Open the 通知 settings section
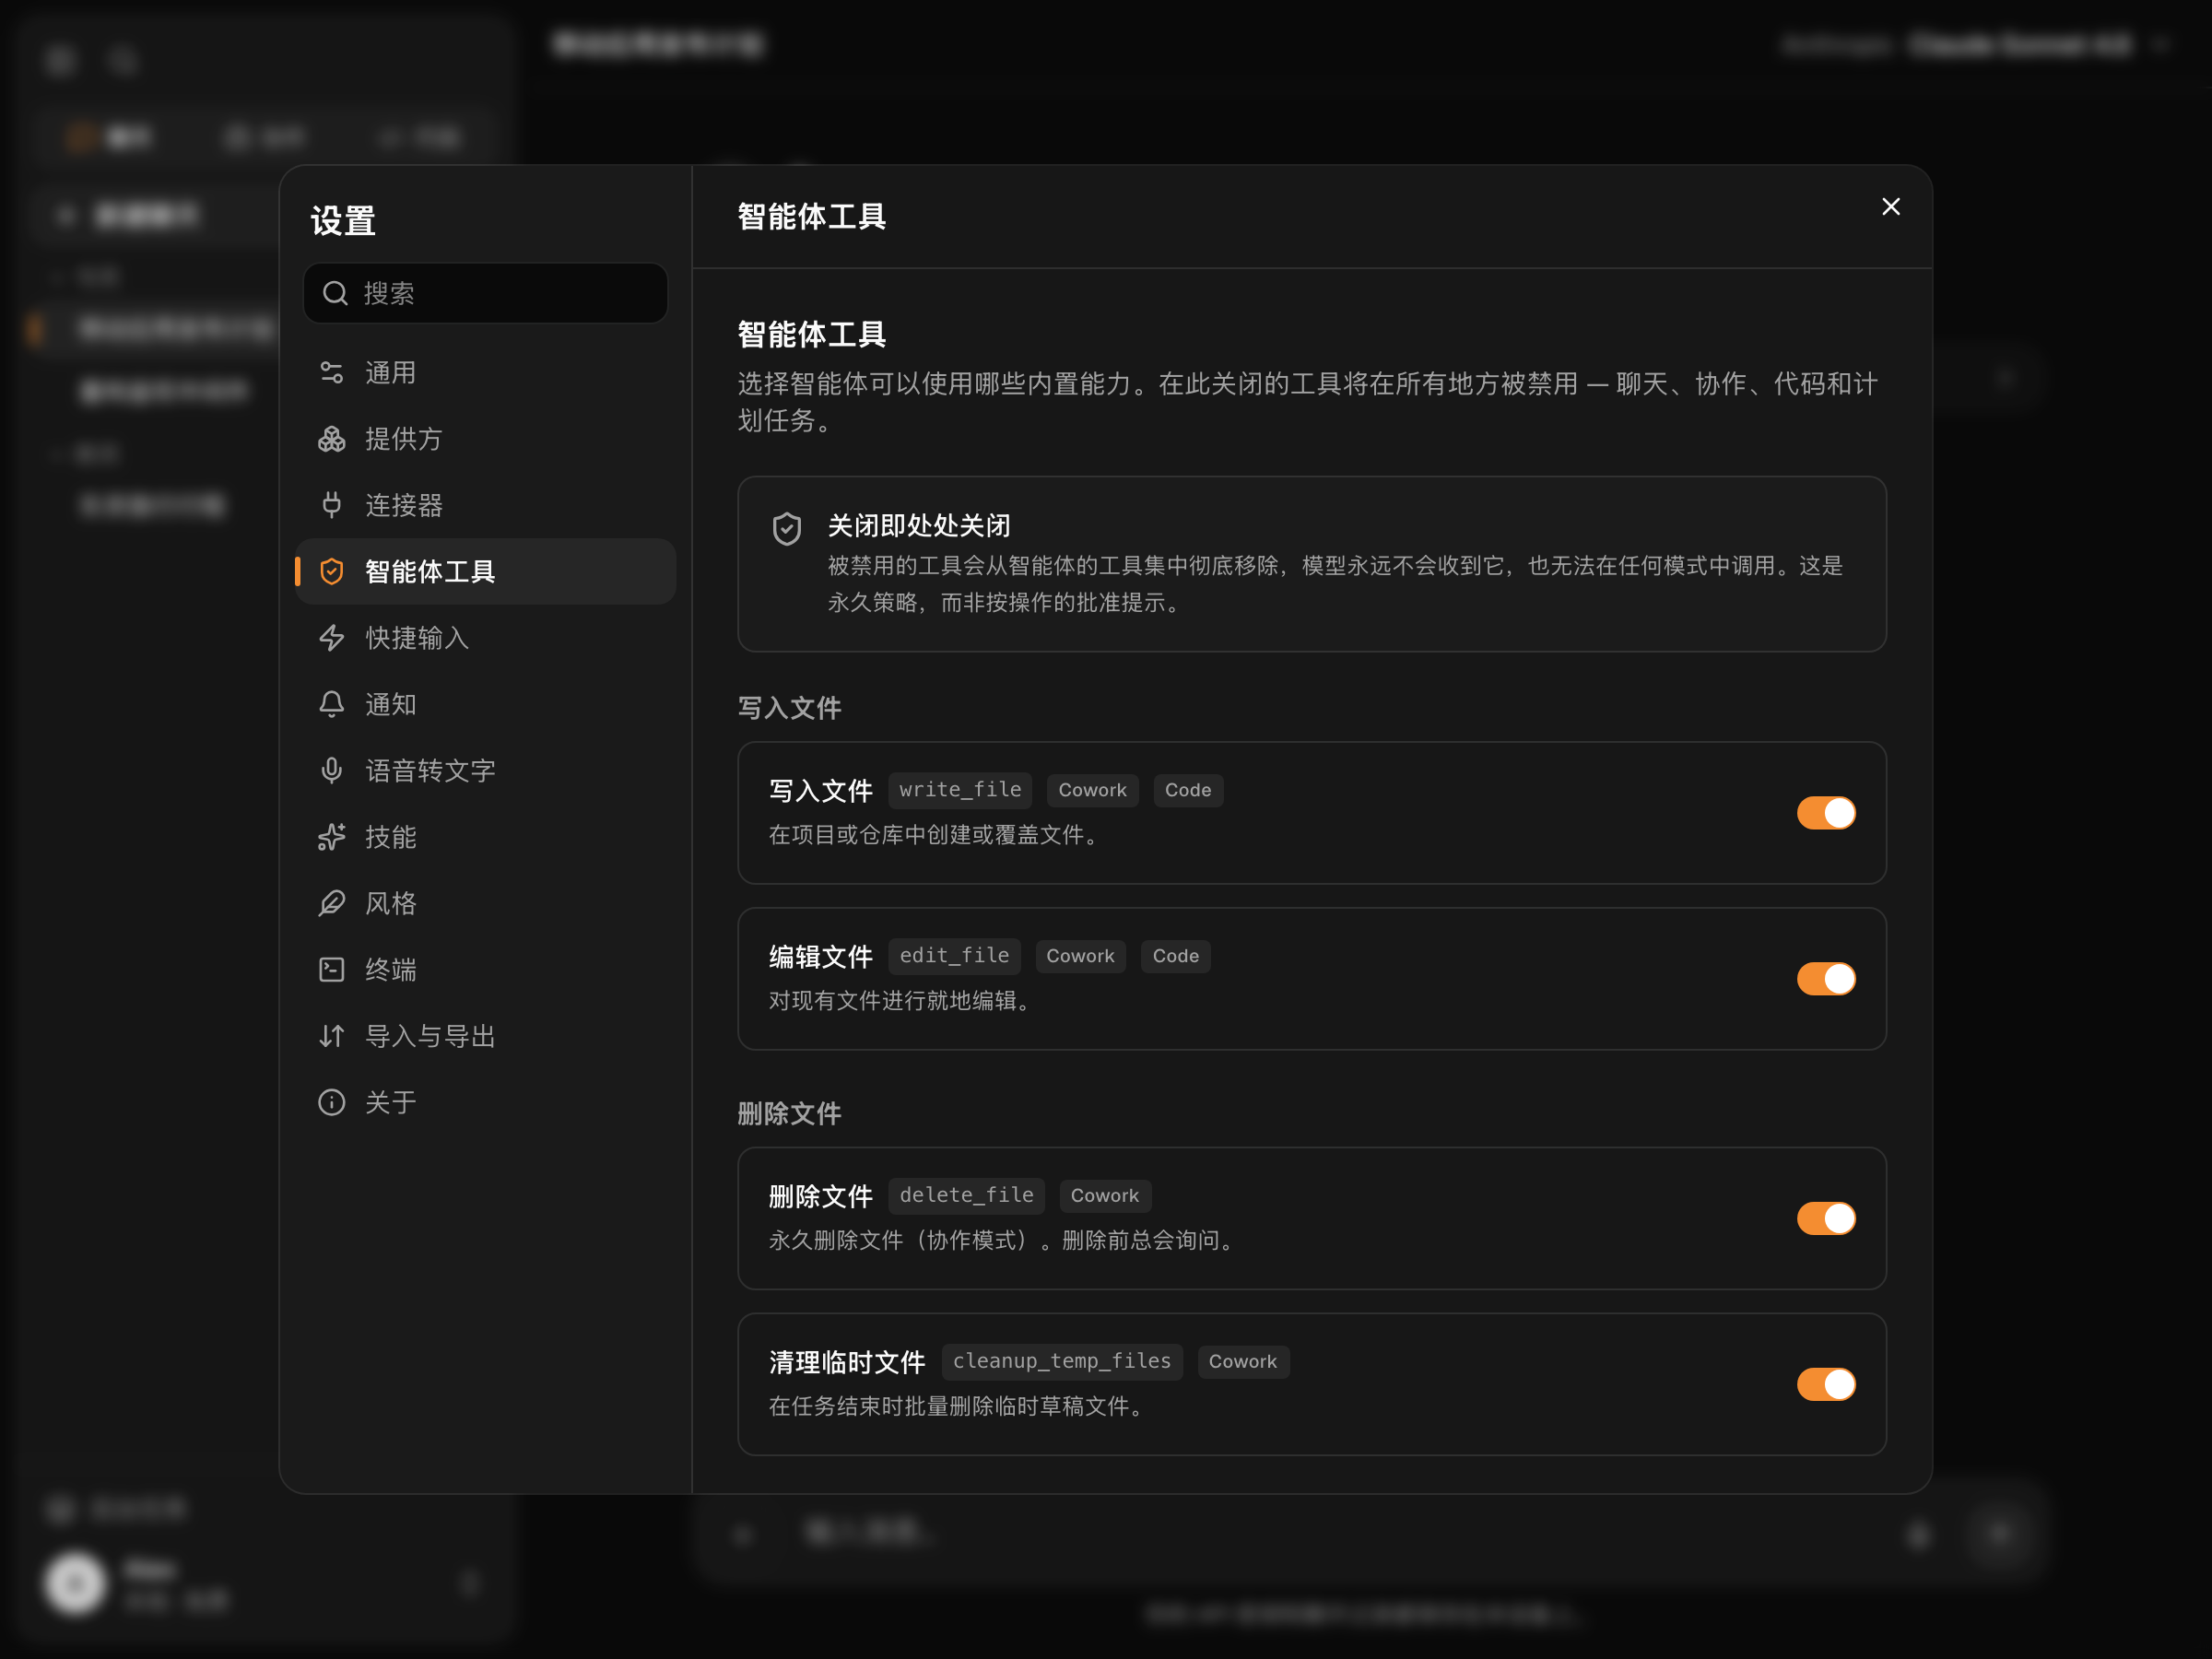The height and width of the screenshot is (1659, 2212). (x=485, y=704)
